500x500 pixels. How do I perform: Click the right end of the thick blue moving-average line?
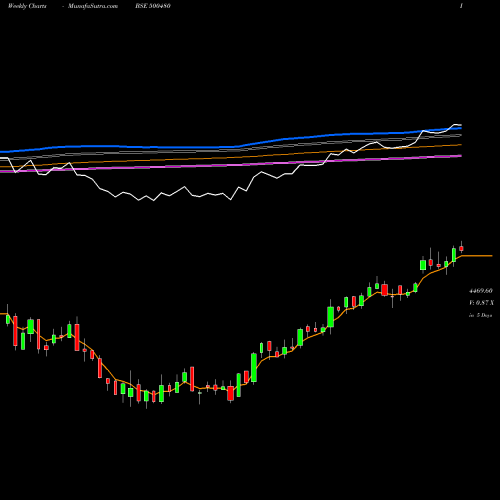[x=460, y=128]
